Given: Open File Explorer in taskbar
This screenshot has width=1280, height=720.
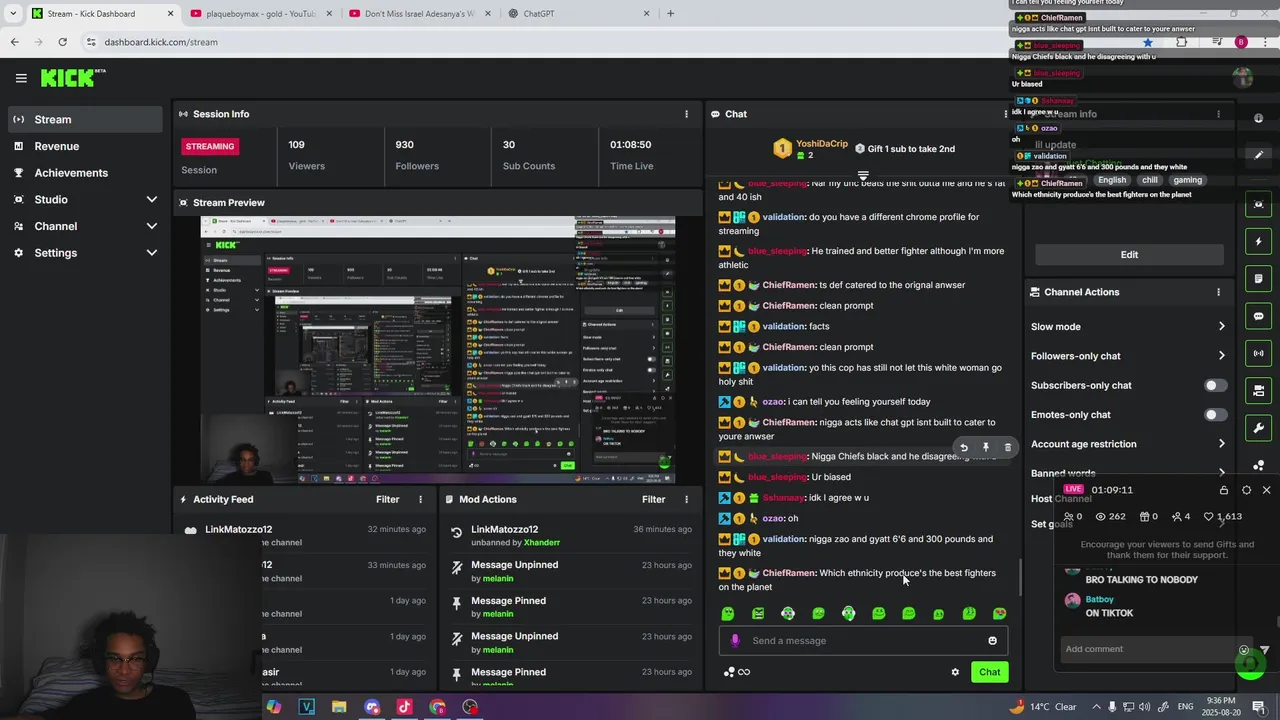Looking at the screenshot, I should (339, 707).
